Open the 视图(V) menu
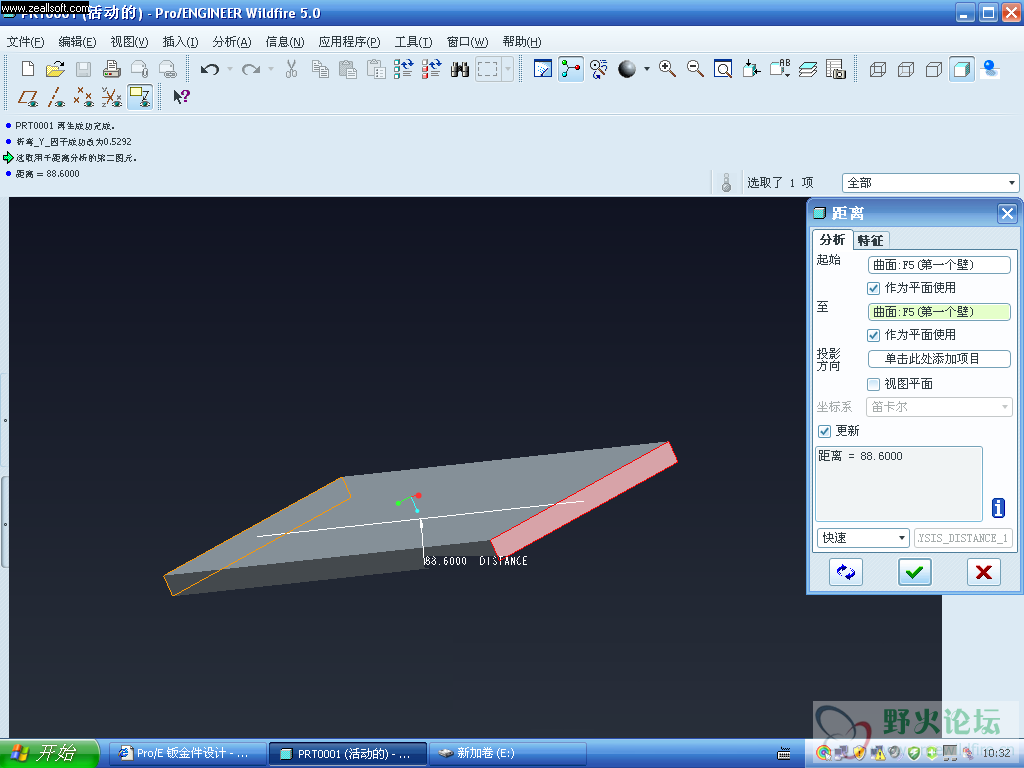Image resolution: width=1024 pixels, height=768 pixels. pyautogui.click(x=129, y=42)
